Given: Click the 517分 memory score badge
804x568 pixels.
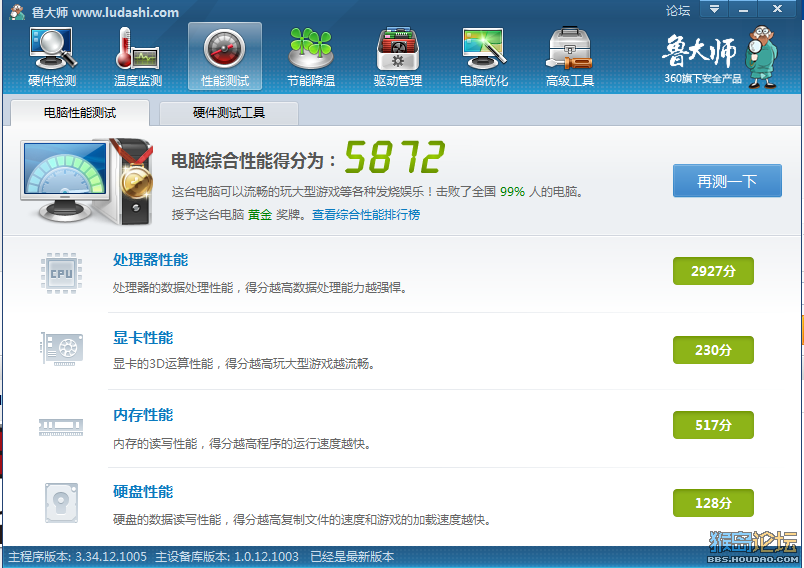Looking at the screenshot, I should (x=713, y=424).
